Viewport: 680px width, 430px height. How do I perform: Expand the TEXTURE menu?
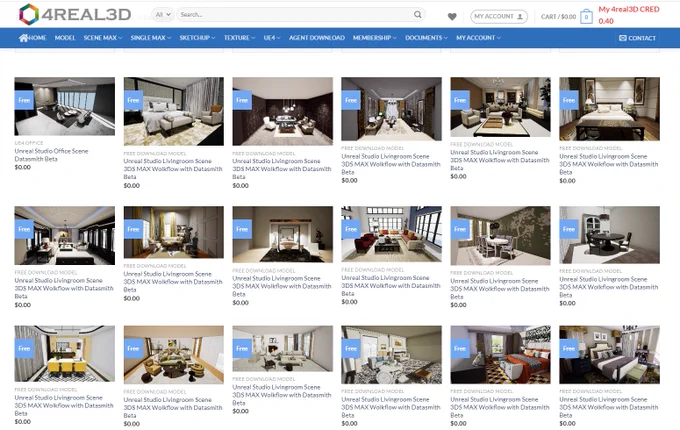coord(239,38)
